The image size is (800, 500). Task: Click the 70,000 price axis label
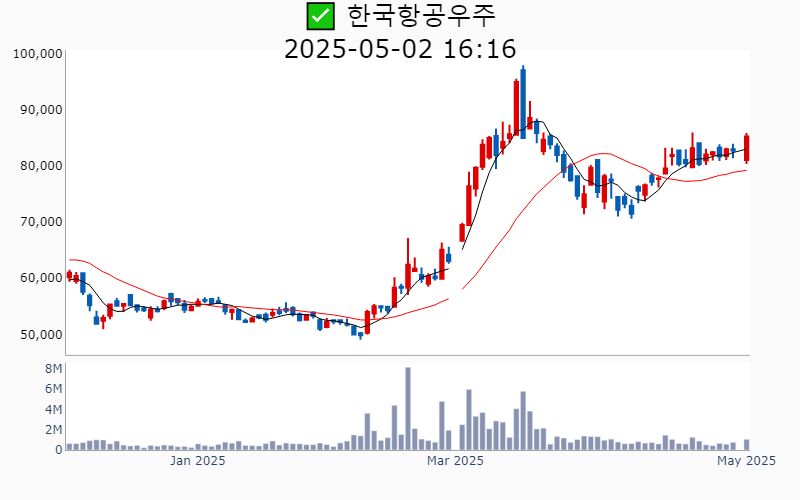[x=41, y=222]
